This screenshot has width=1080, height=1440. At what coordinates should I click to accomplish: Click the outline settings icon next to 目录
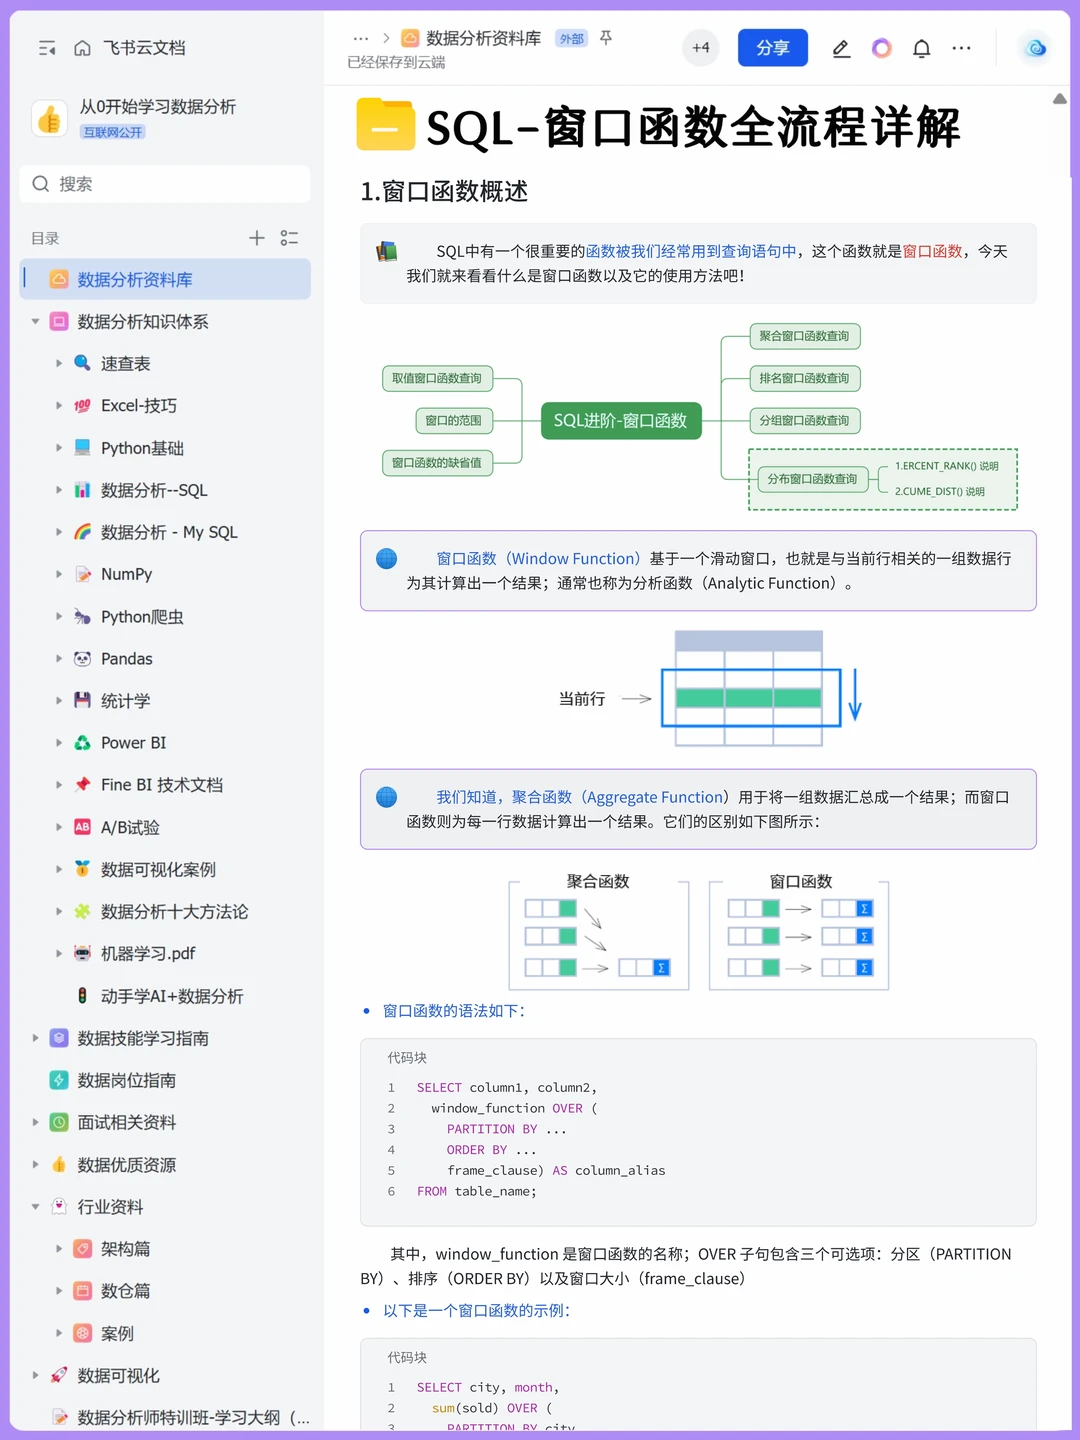pos(289,238)
